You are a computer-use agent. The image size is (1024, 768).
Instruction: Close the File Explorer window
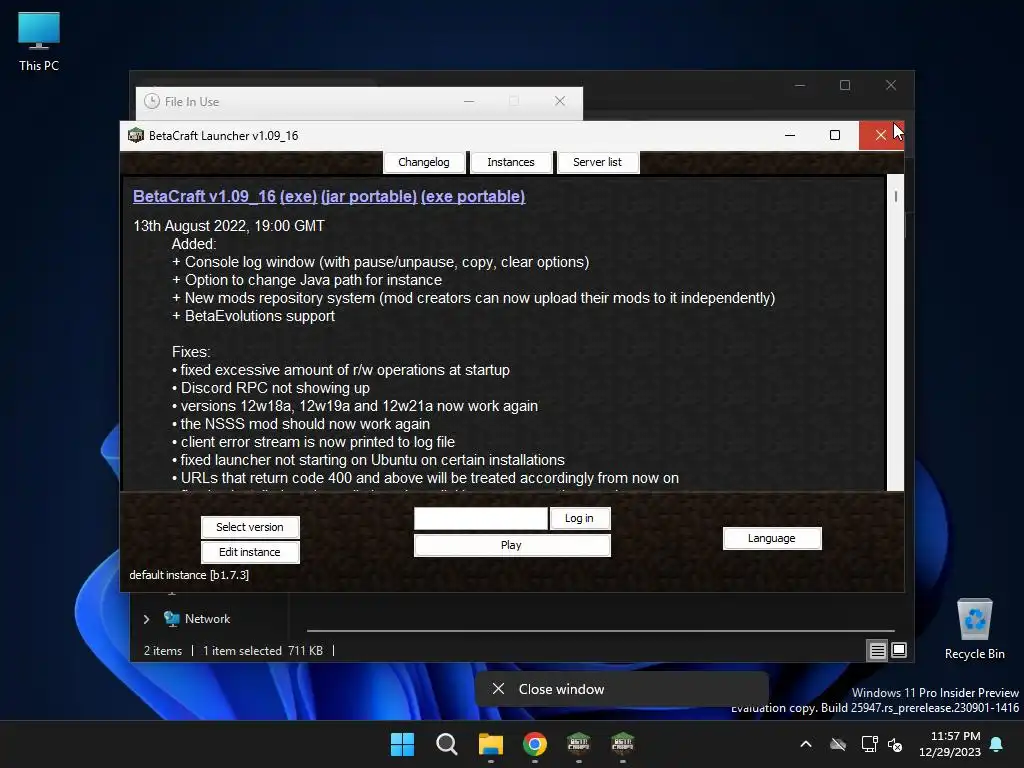click(891, 86)
